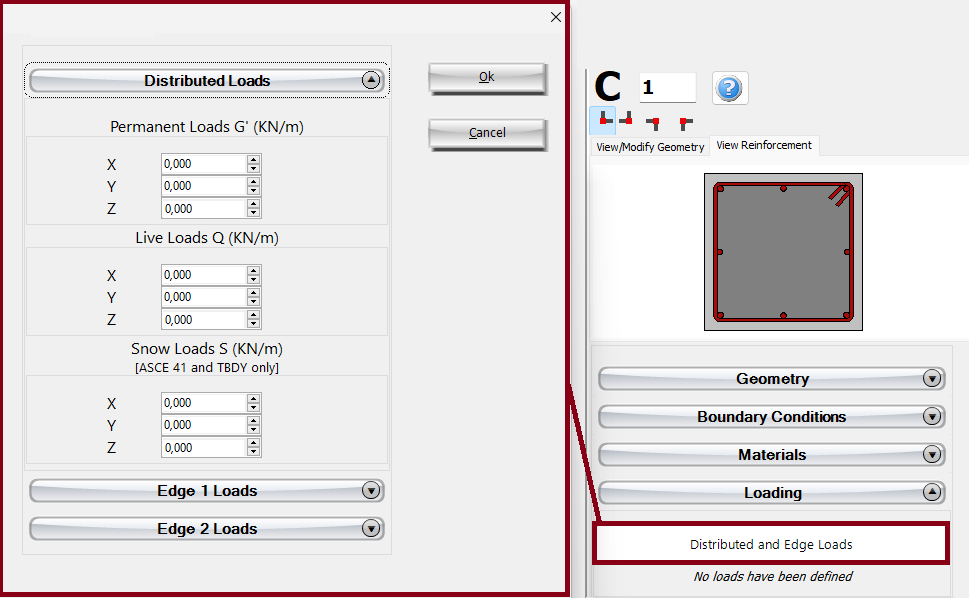Select the top-left corner column alignment icon
The width and height of the screenshot is (969, 598).
[685, 122]
